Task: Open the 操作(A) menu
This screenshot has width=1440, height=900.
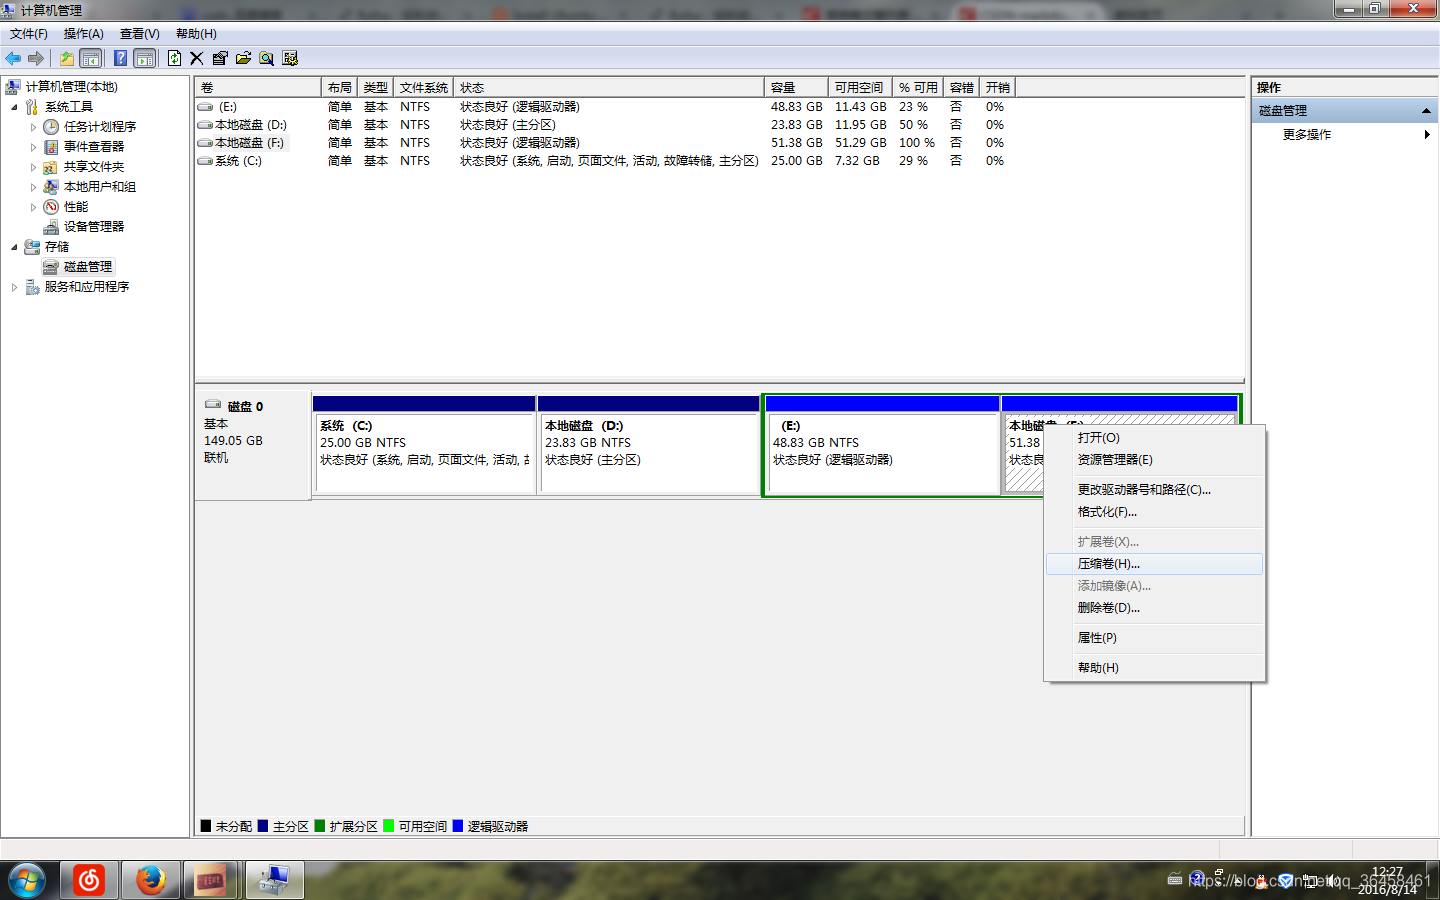Action: click(x=84, y=34)
